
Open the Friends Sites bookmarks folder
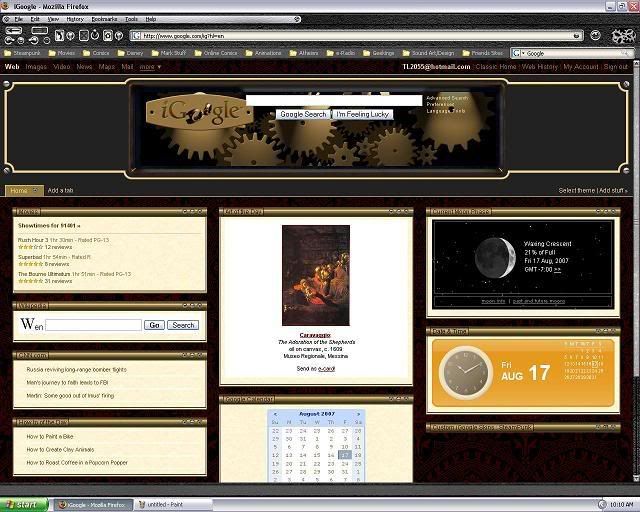[482, 53]
